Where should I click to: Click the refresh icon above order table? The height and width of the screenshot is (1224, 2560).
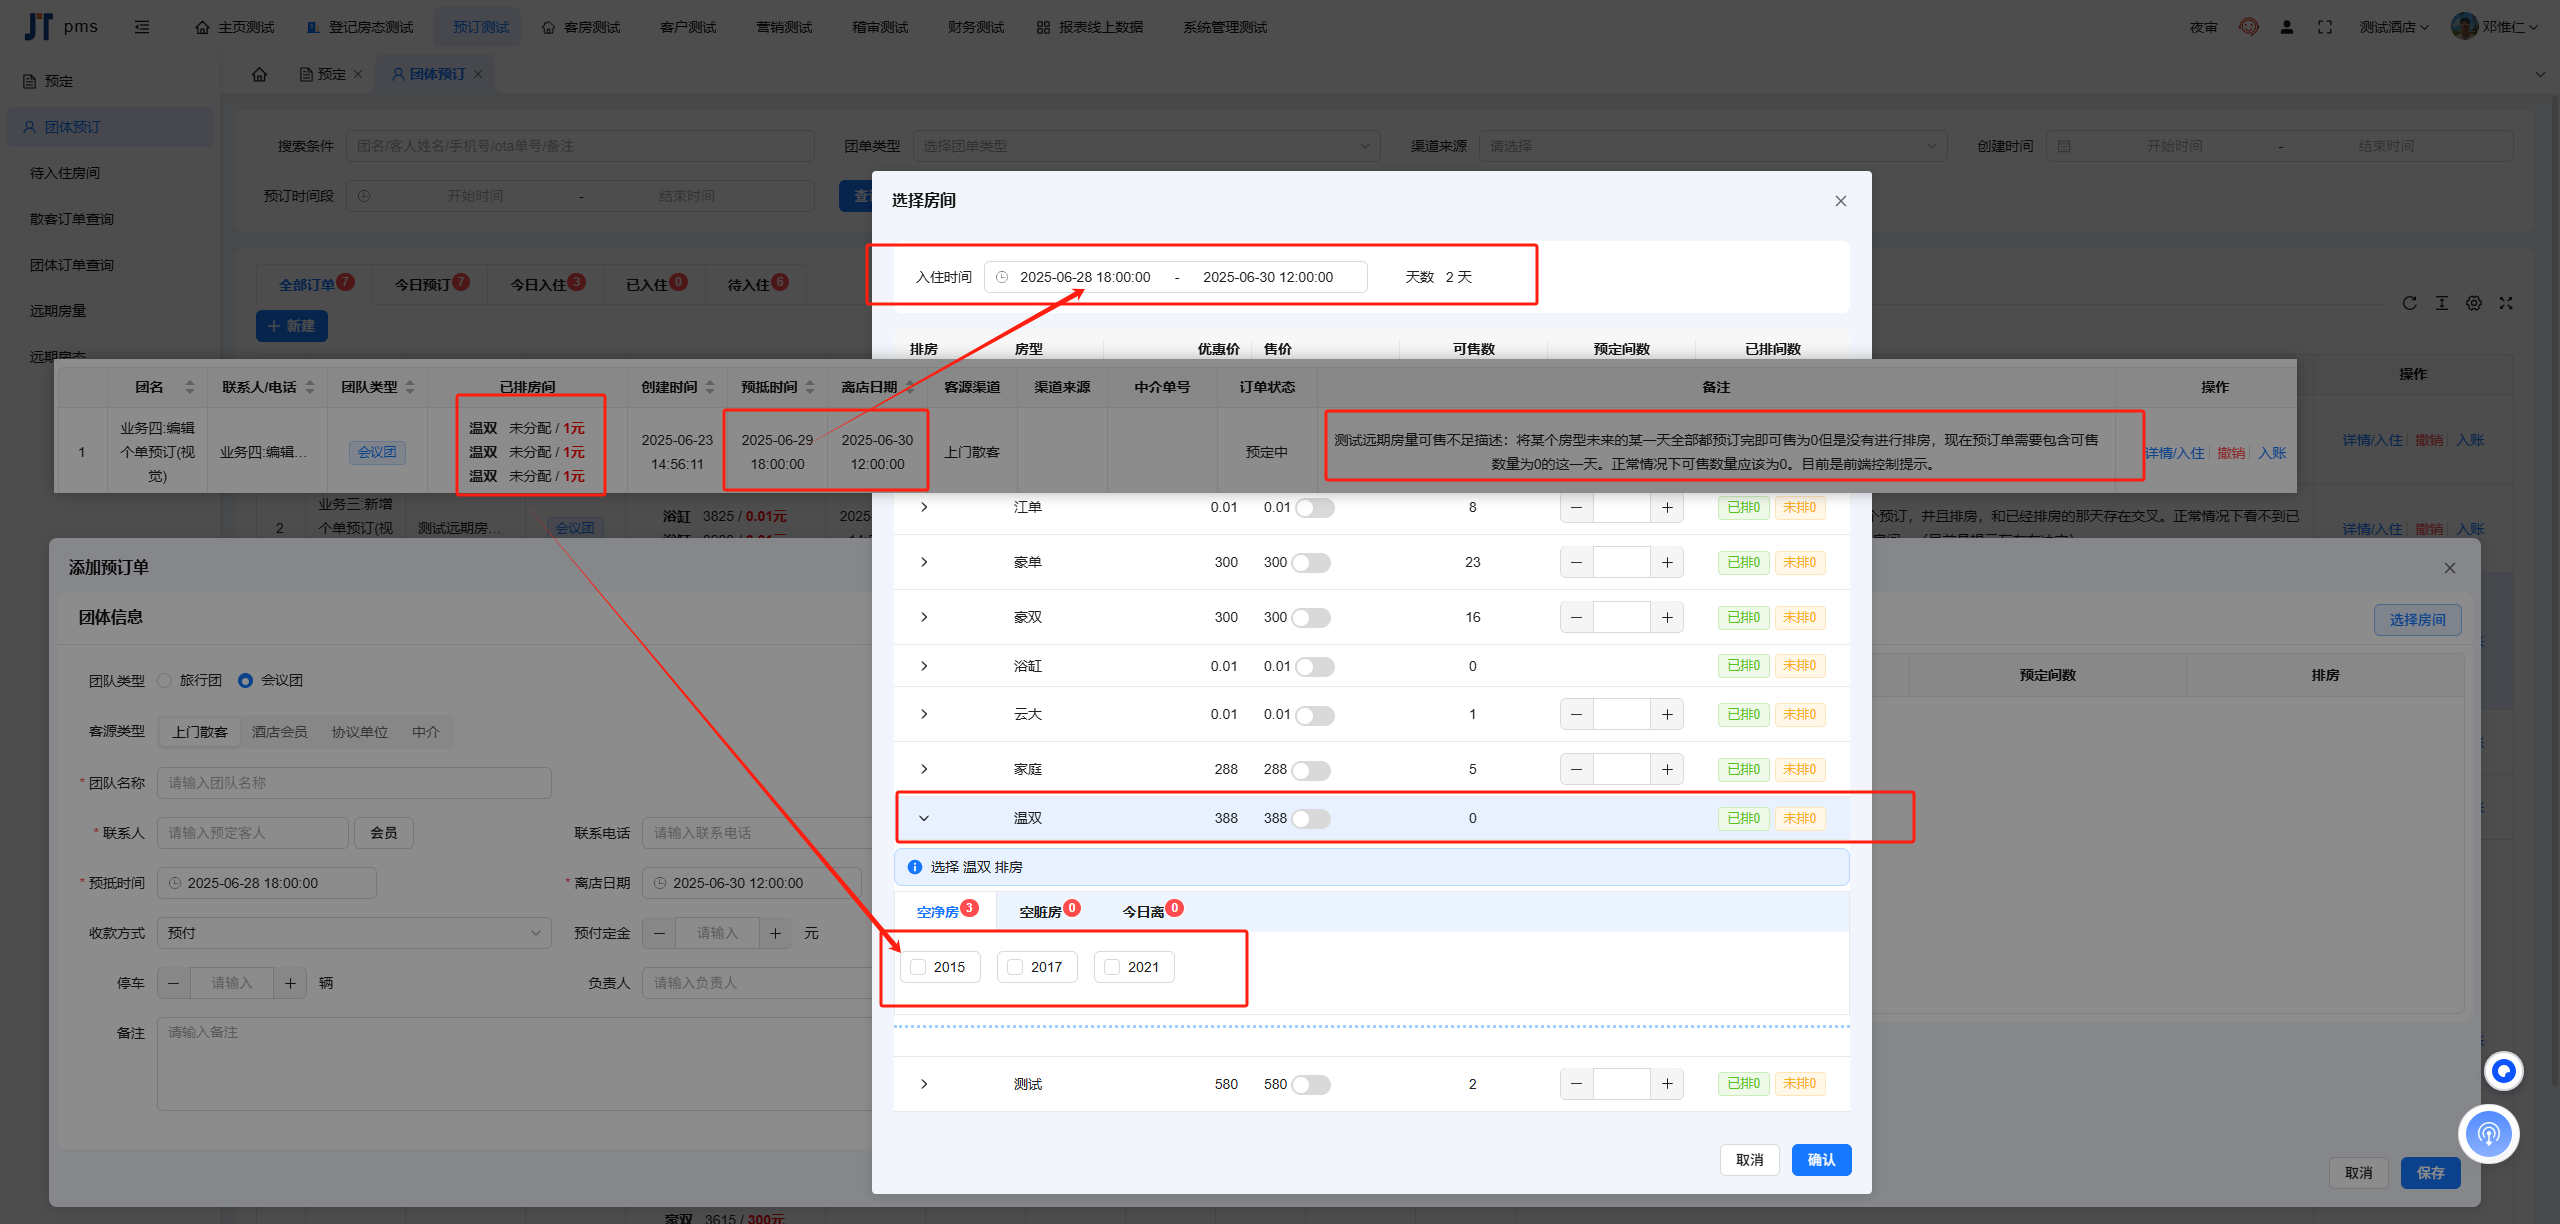coord(2409,303)
